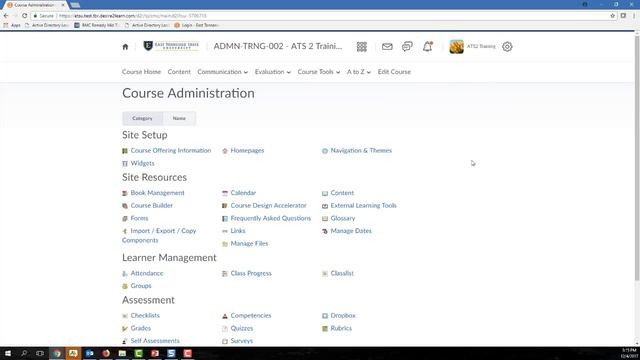The height and width of the screenshot is (360, 640).
Task: Expand the A to Z dropdown menu
Action: pos(359,72)
